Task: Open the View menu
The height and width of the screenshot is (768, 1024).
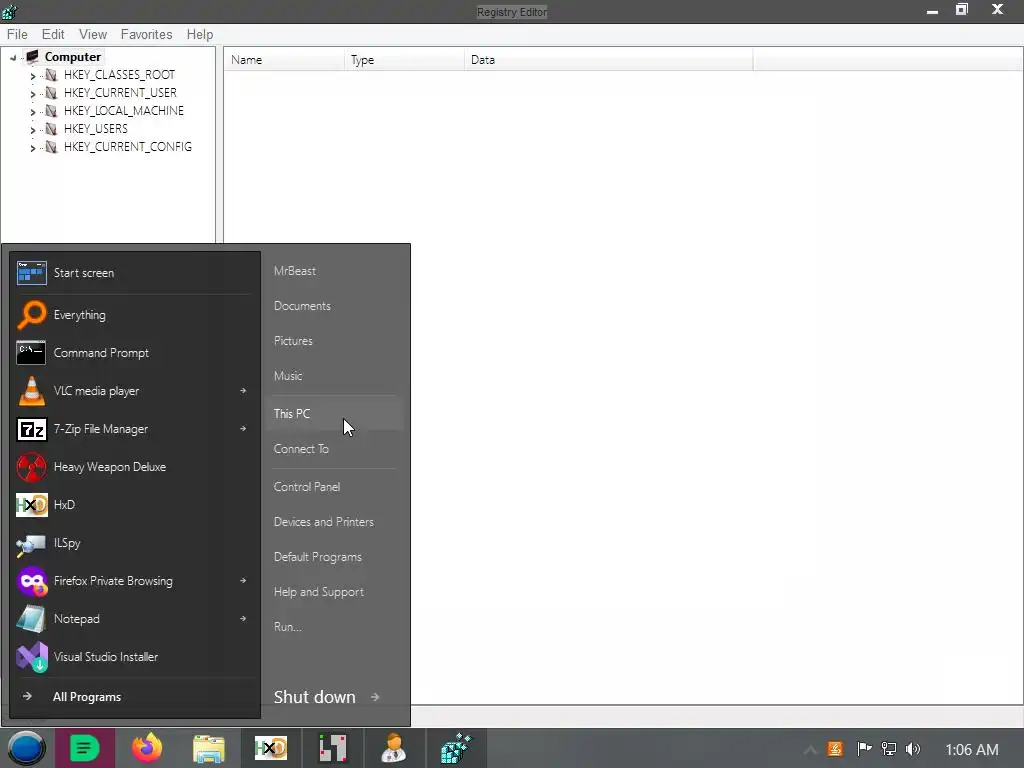Action: pyautogui.click(x=93, y=35)
